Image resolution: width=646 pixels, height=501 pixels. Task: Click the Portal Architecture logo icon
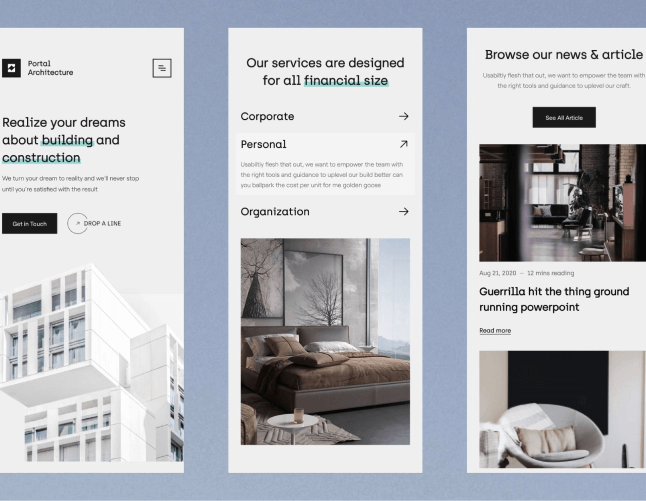pyautogui.click(x=11, y=68)
